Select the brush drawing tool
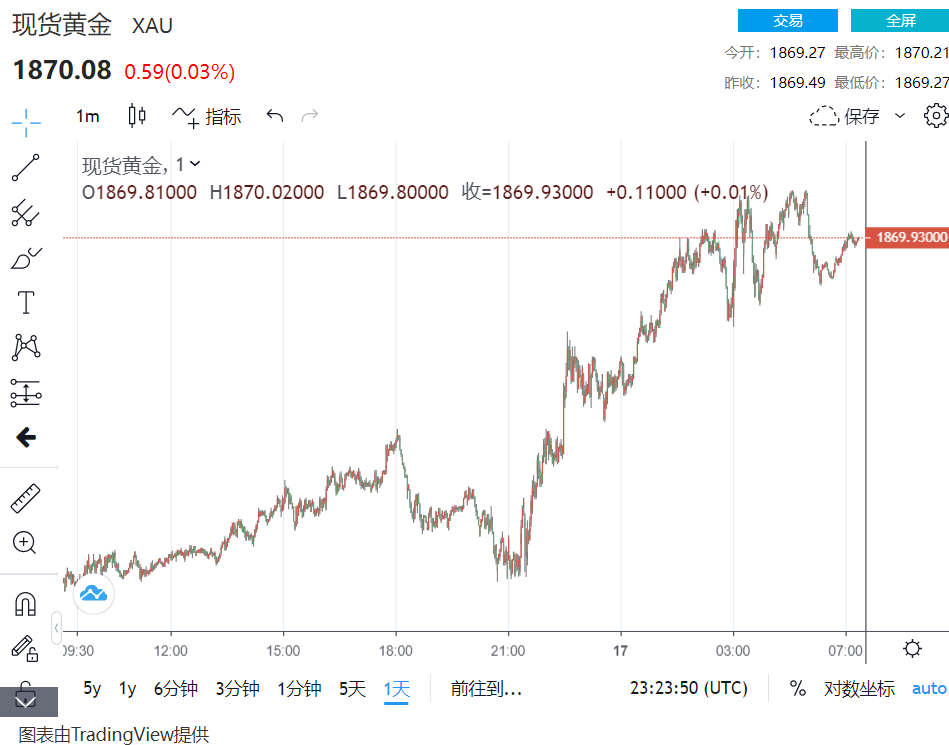Screen dimensions: 949x745 click(26, 258)
